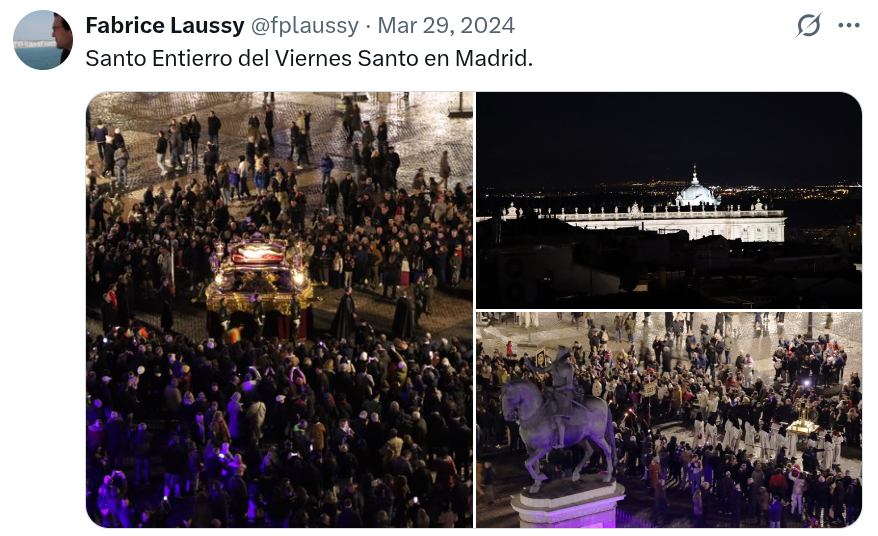Click the Grok explain-post icon
This screenshot has height=536, width=878.
tap(808, 25)
